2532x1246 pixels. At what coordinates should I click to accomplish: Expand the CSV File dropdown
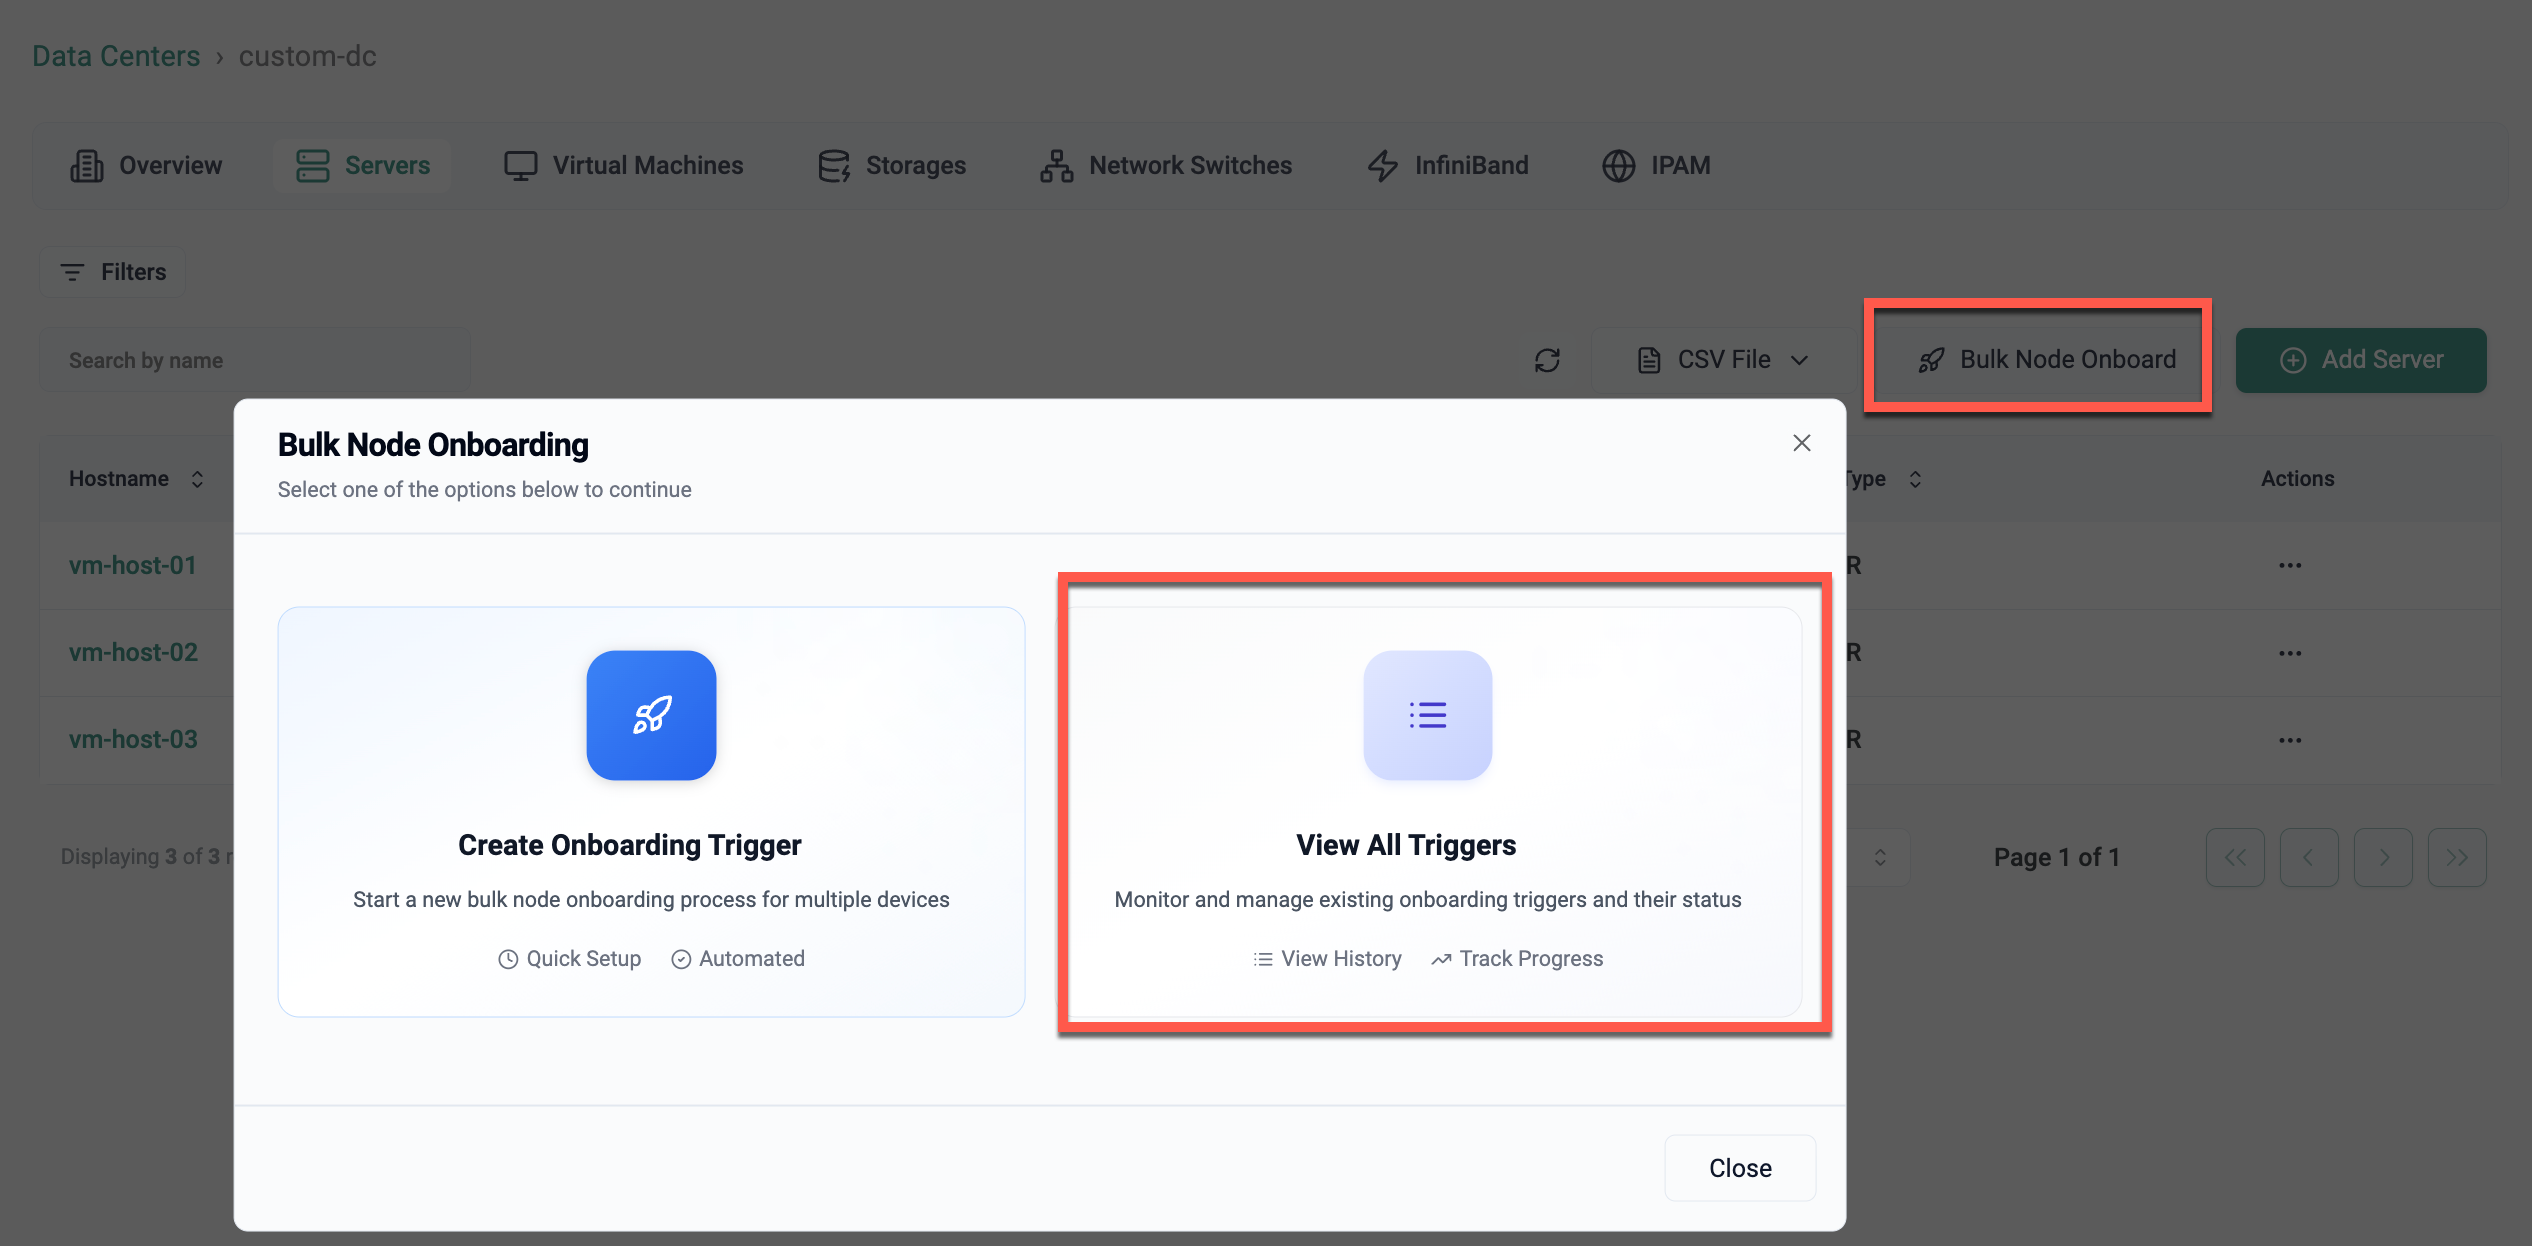[1722, 360]
